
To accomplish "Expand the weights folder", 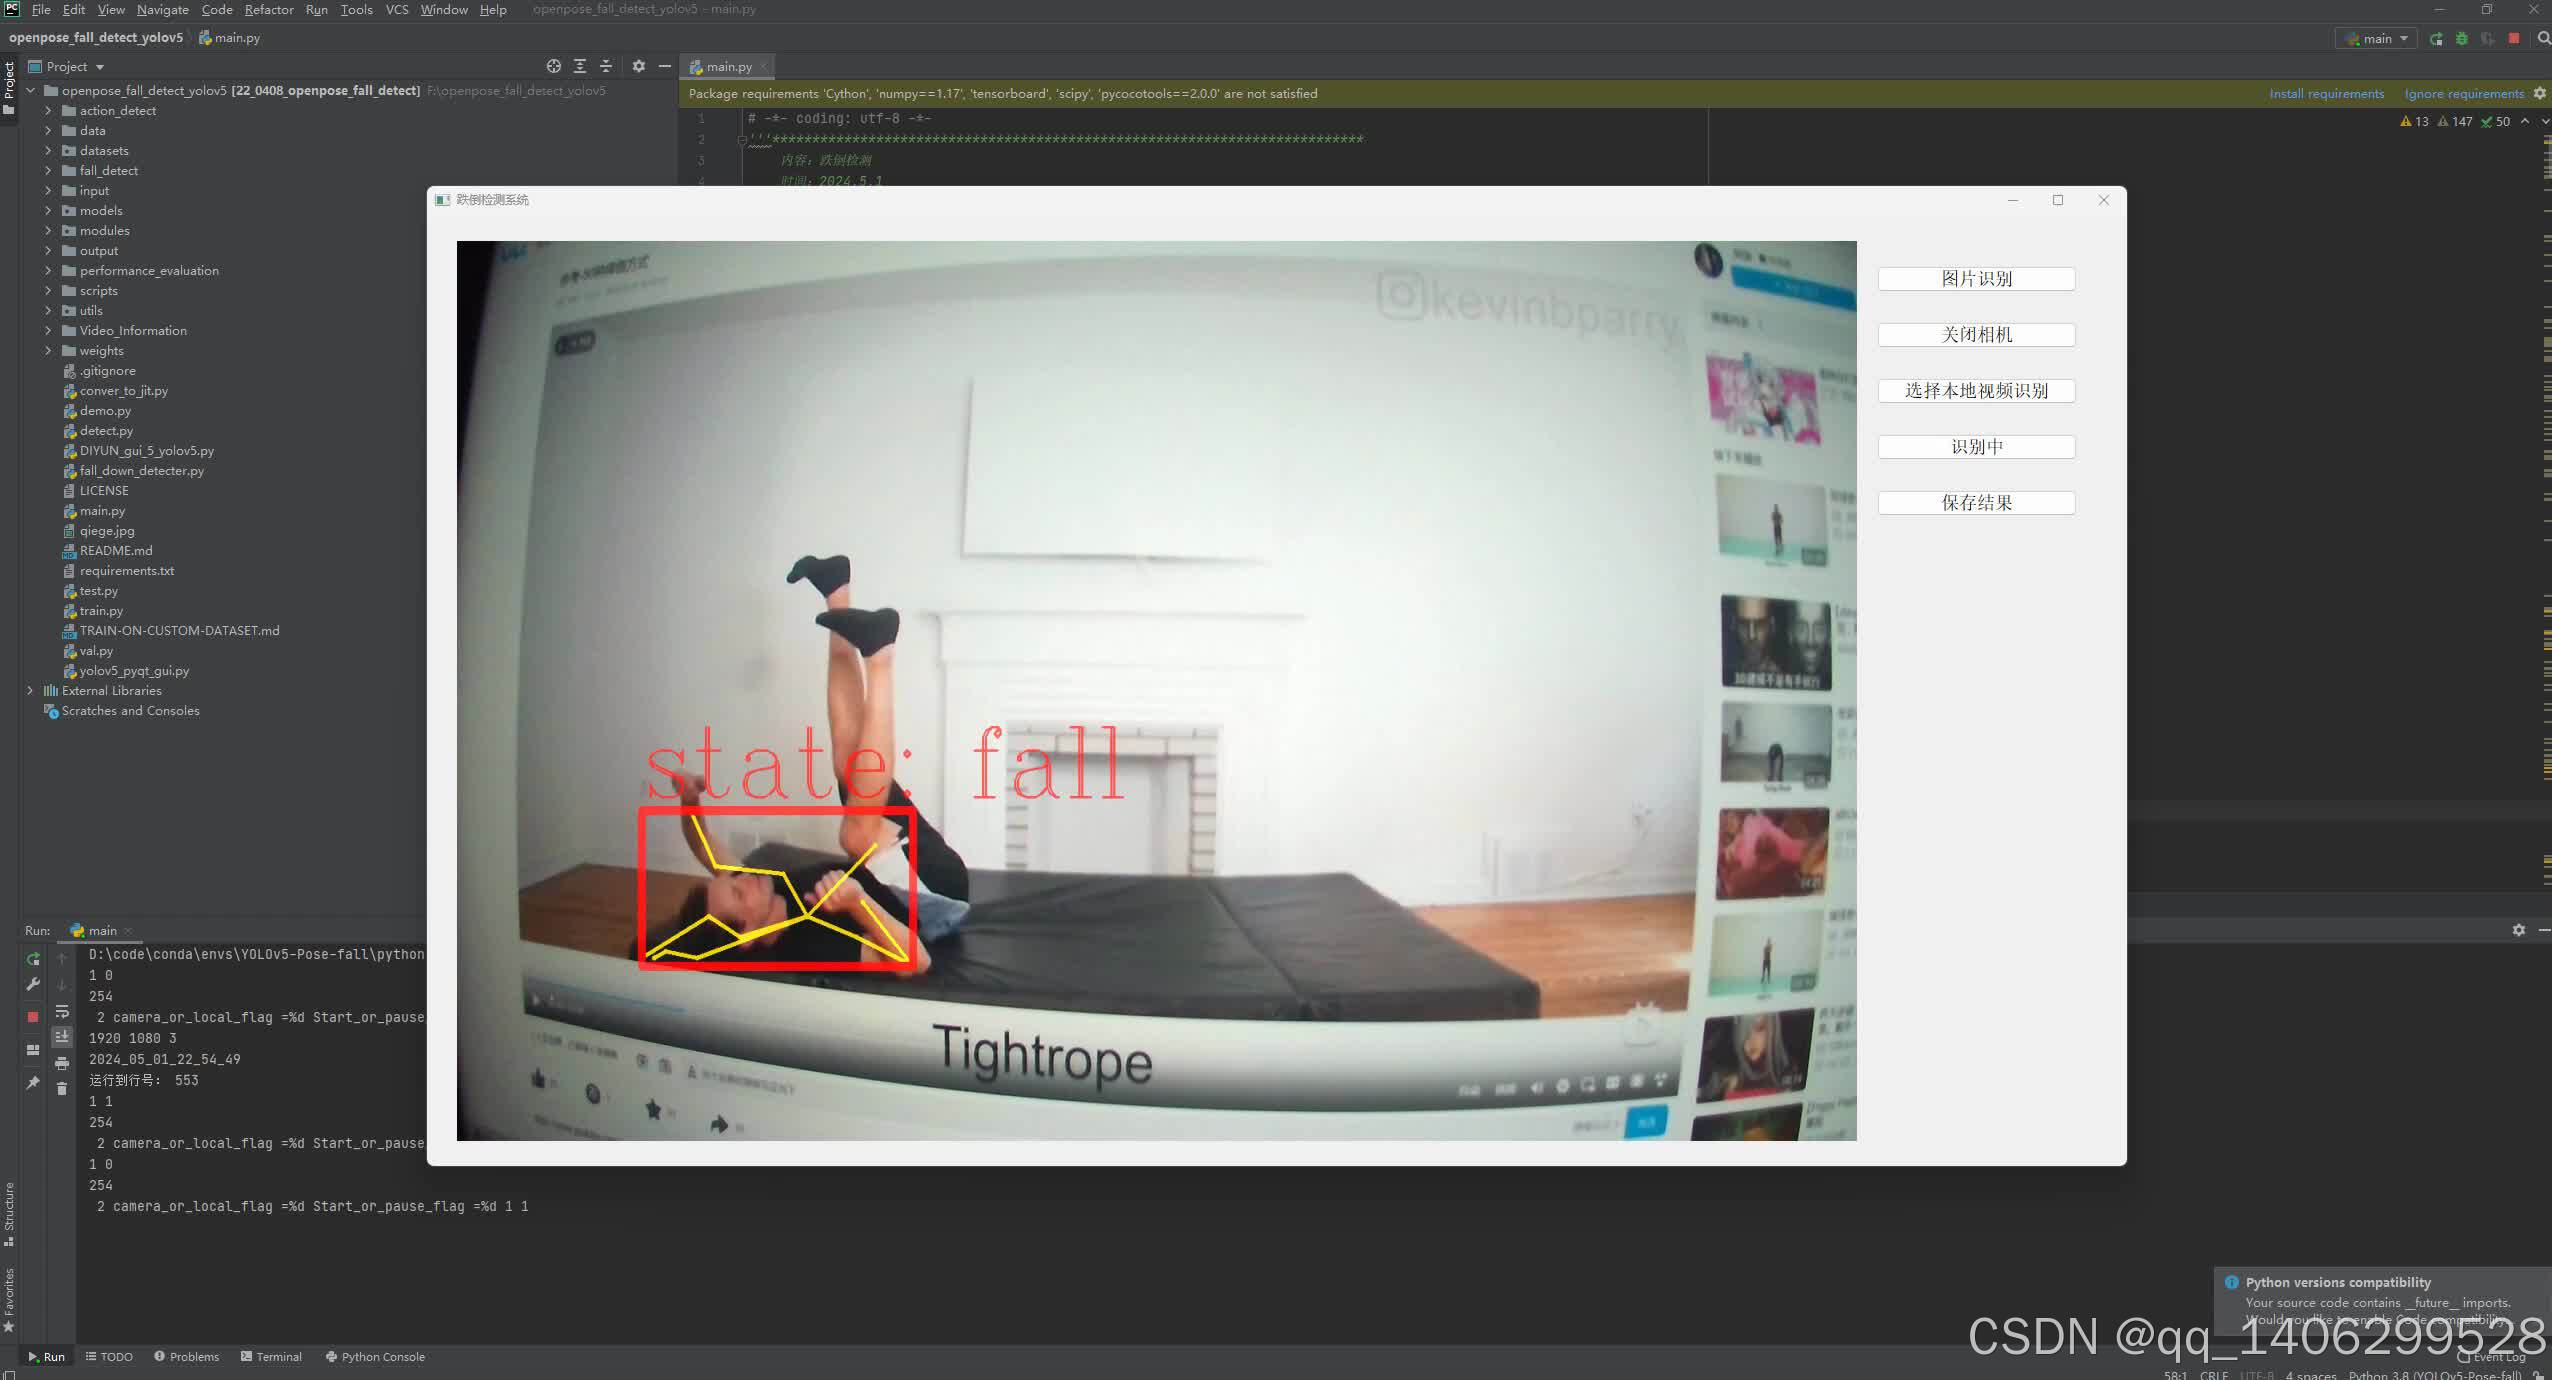I will tap(48, 351).
